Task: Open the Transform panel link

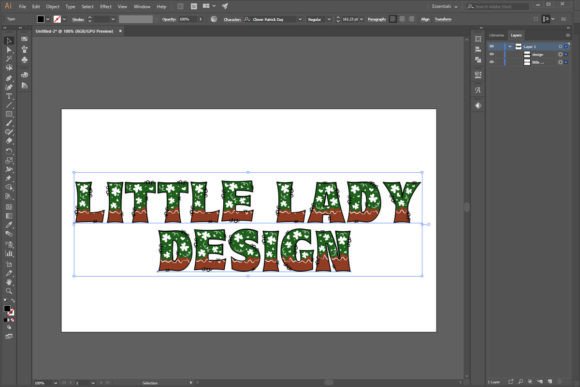Action: pyautogui.click(x=443, y=19)
